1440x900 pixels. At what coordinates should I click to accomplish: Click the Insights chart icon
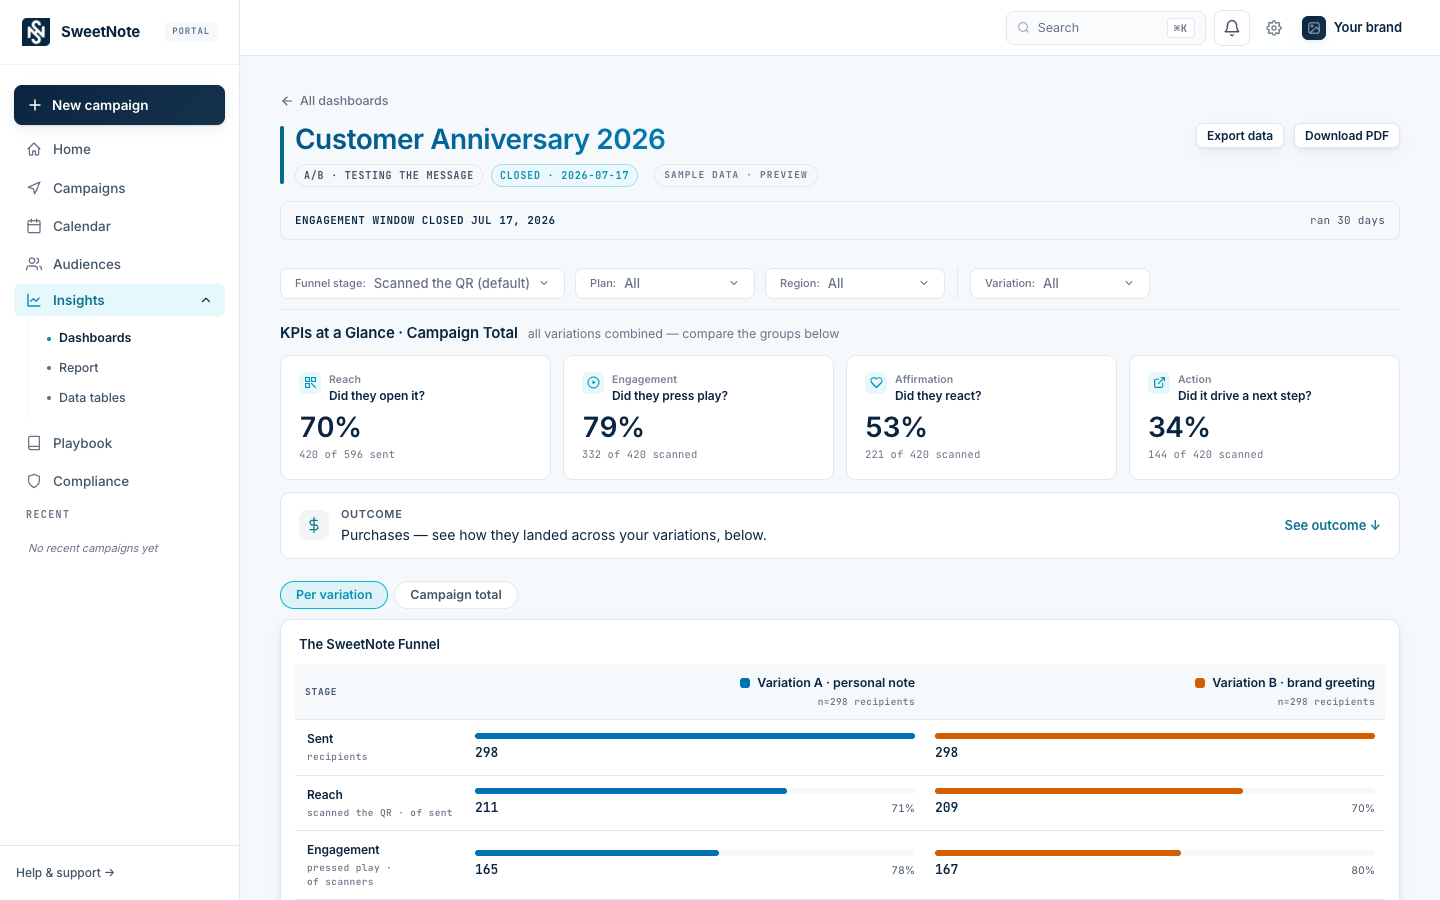34,300
